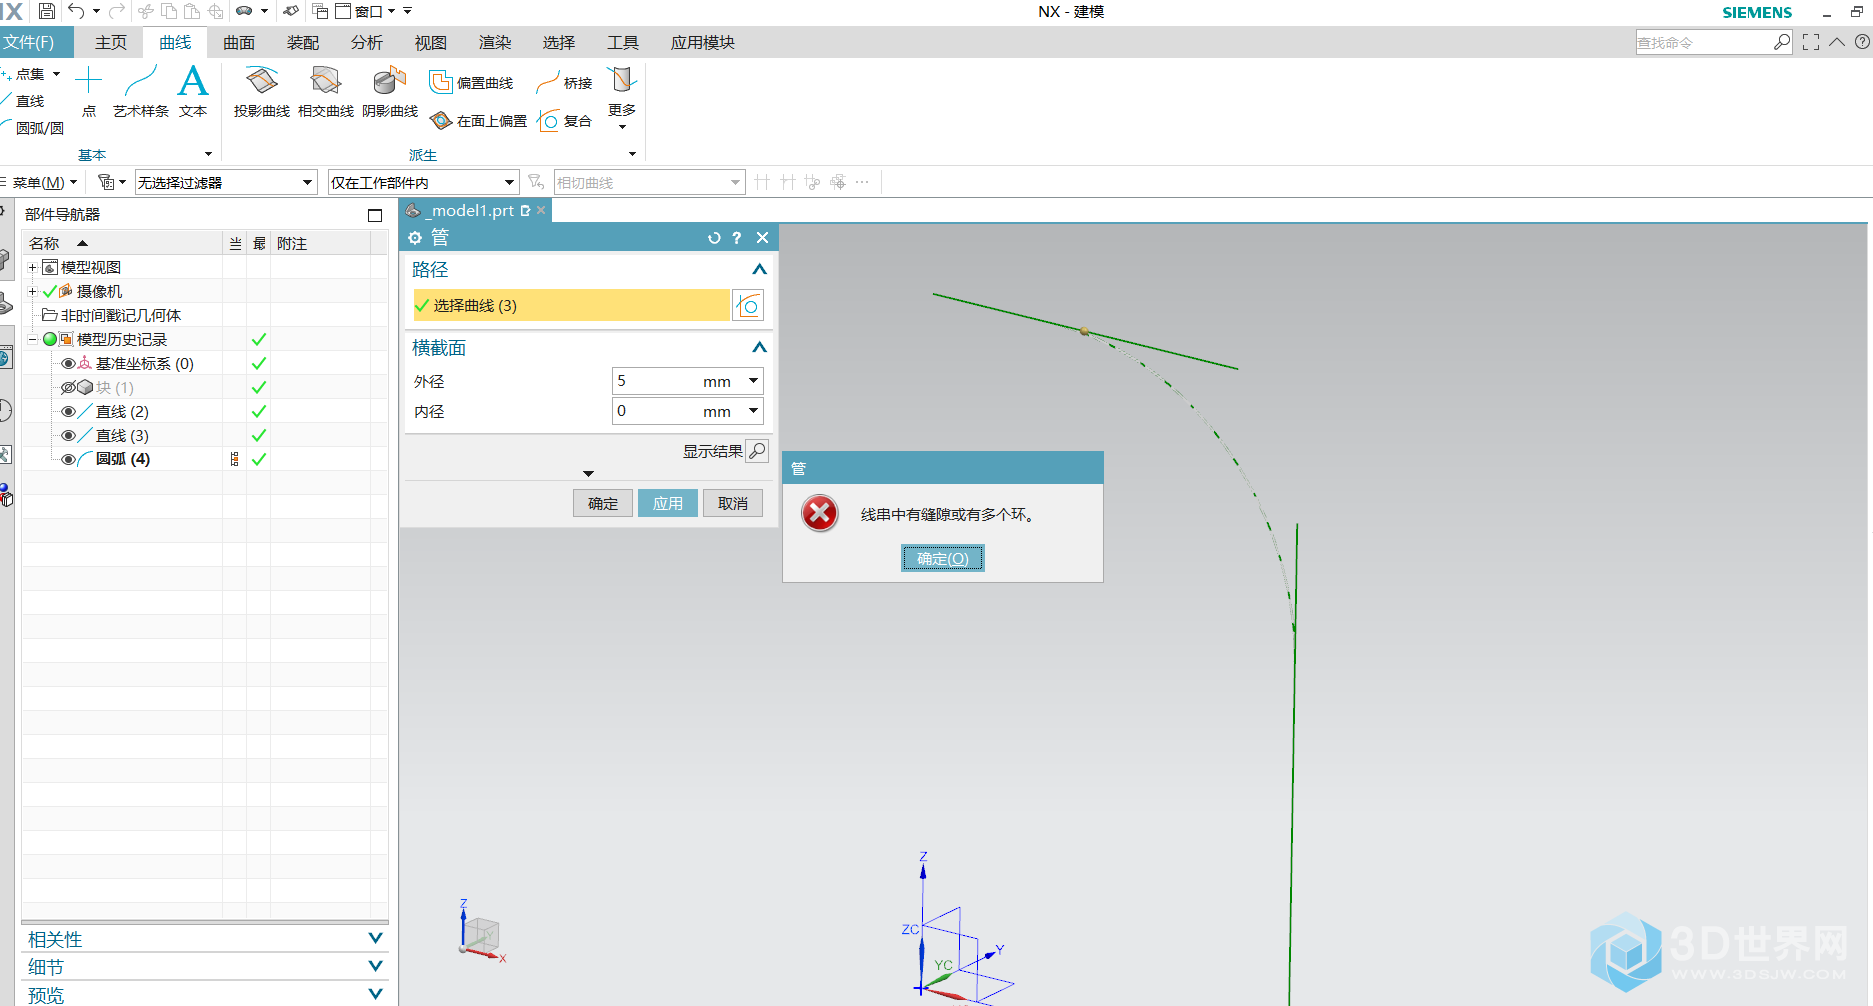Open help for the Tube dialog
Viewport: 1873px width, 1006px height.
[x=737, y=238]
